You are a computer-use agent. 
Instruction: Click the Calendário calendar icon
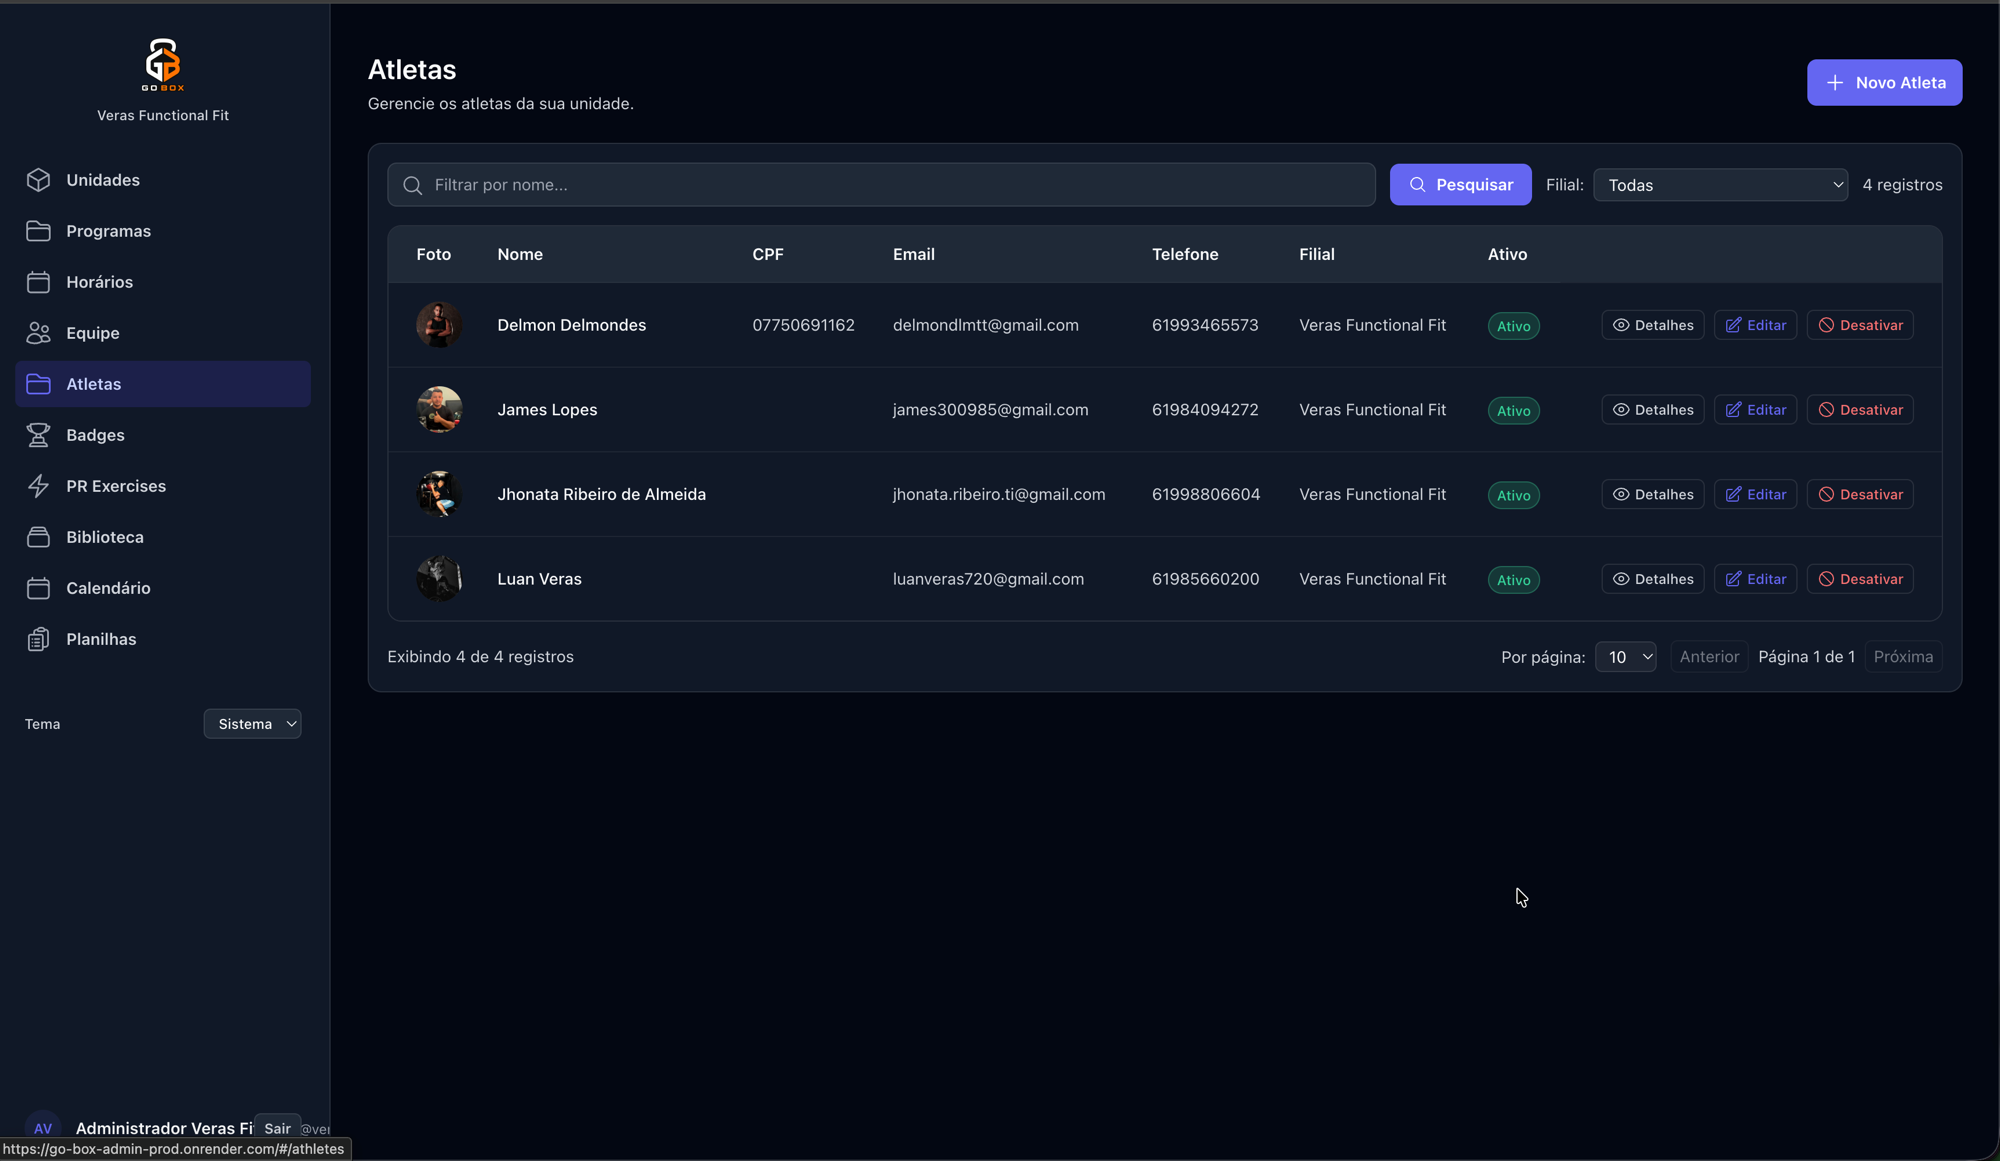[38, 588]
